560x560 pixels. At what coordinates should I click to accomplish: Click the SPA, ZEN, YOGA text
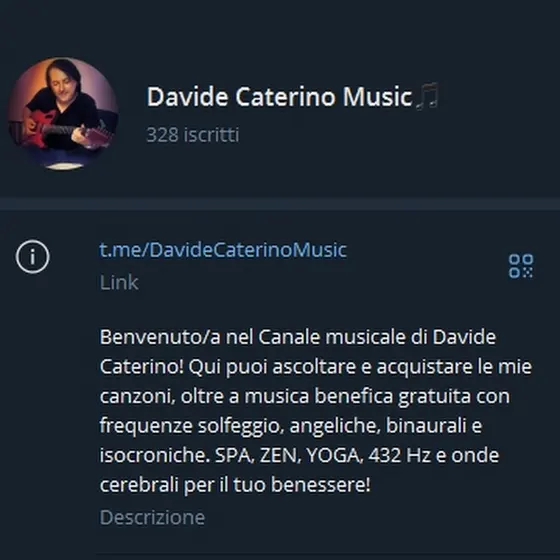point(289,455)
